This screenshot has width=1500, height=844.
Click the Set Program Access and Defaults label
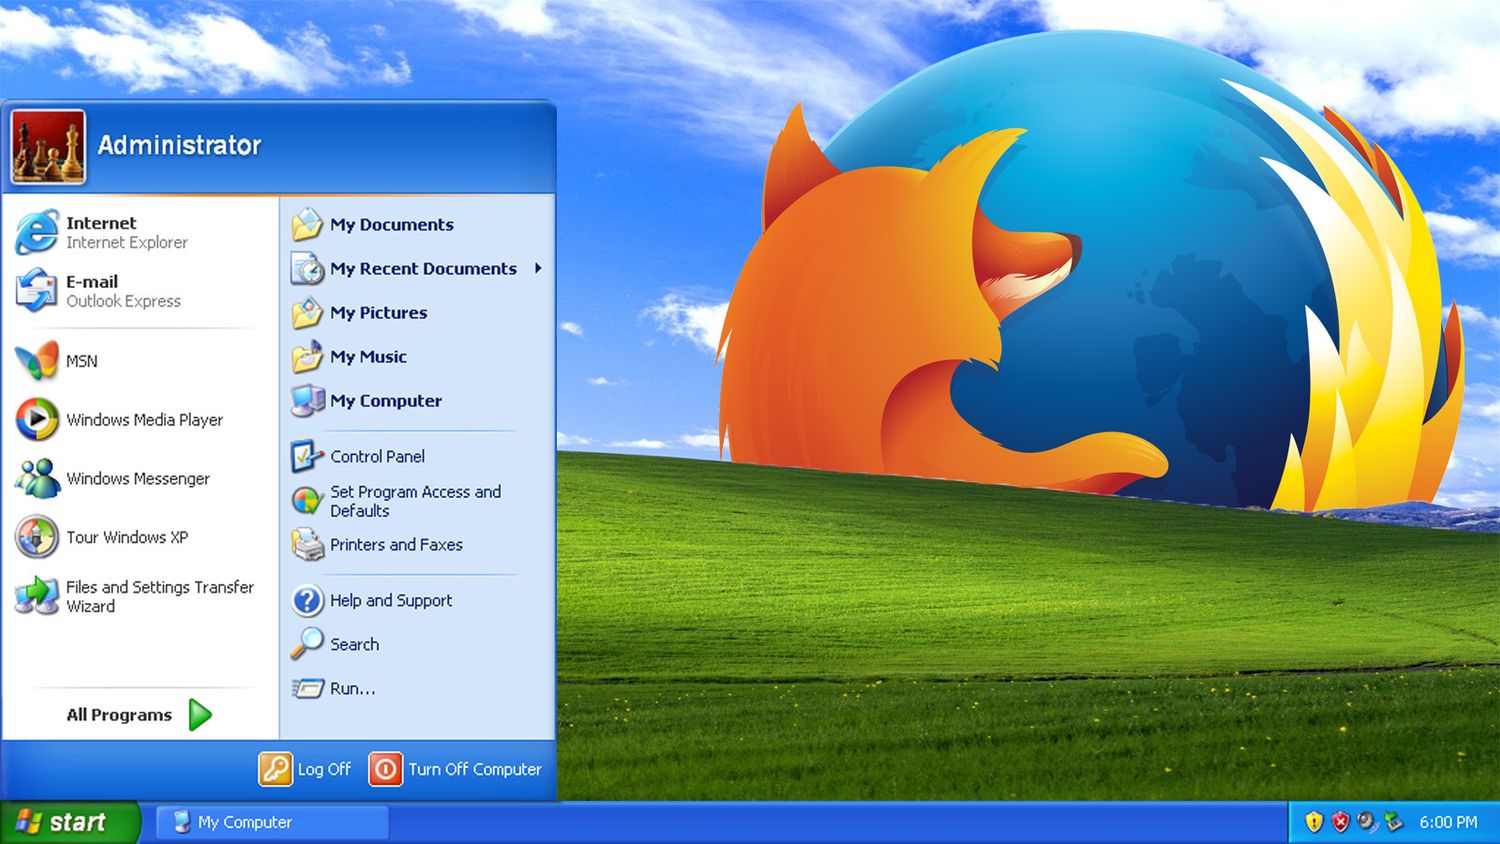415,501
